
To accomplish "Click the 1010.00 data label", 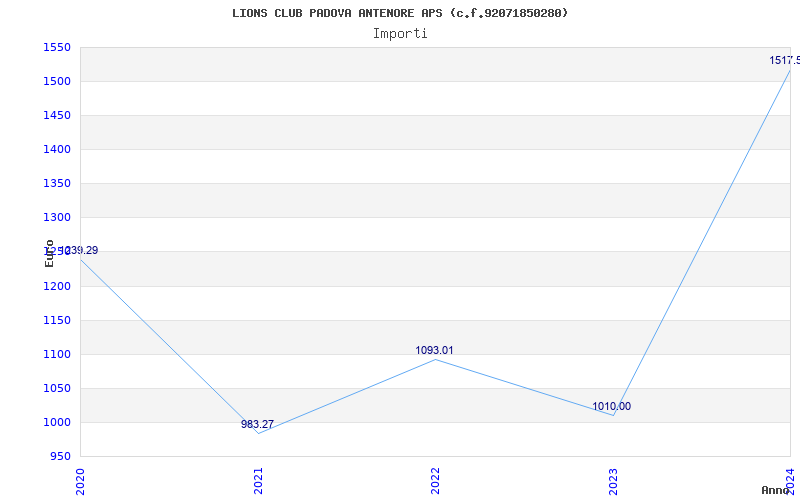I will 611,407.
